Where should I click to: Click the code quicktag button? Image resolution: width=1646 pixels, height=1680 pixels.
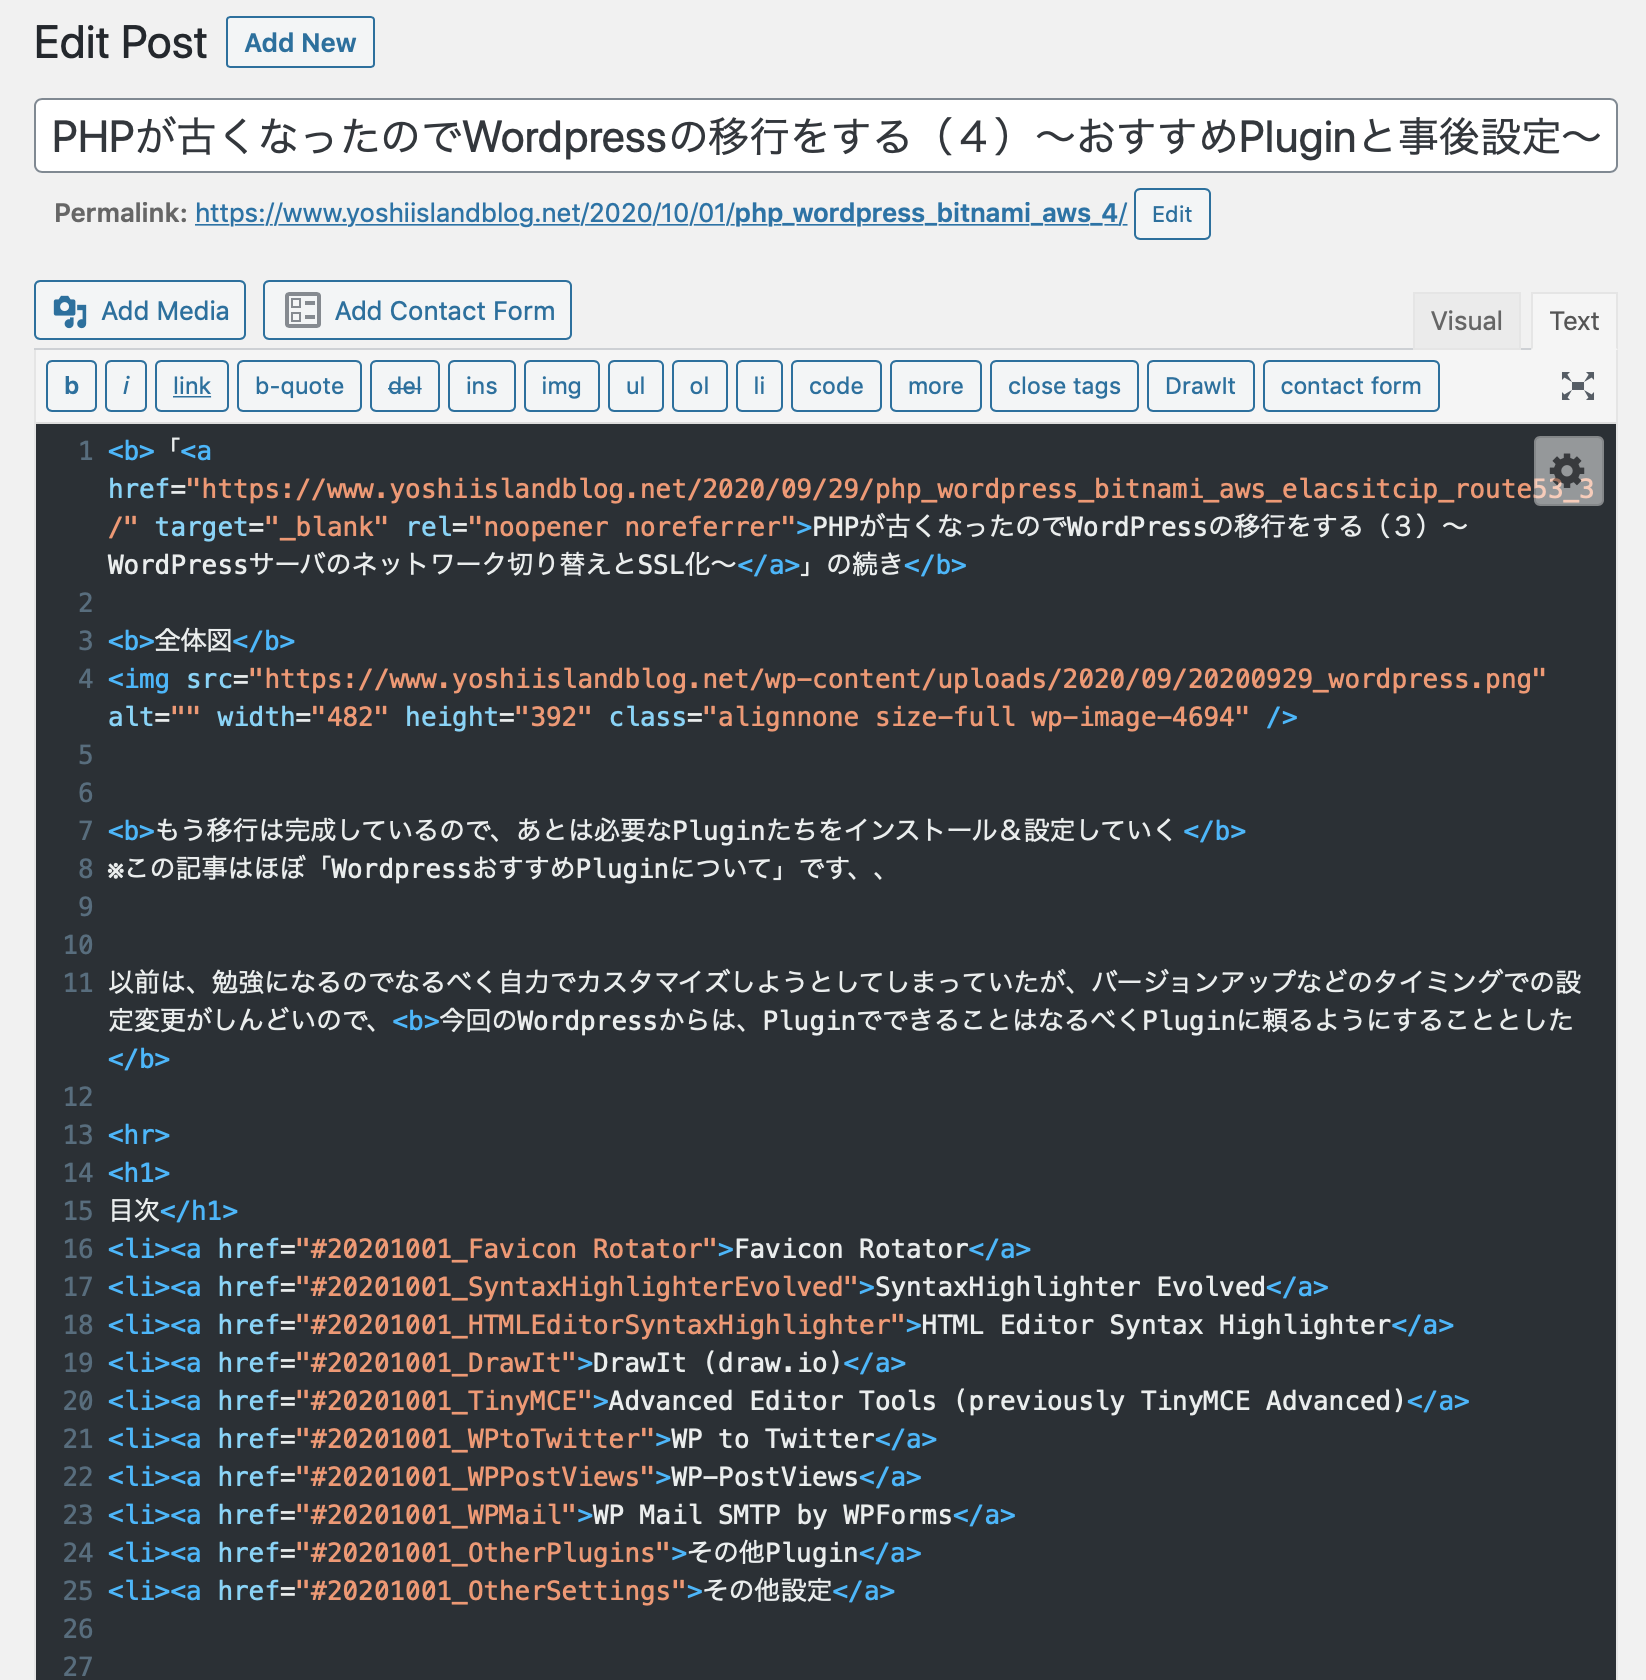click(x=837, y=386)
